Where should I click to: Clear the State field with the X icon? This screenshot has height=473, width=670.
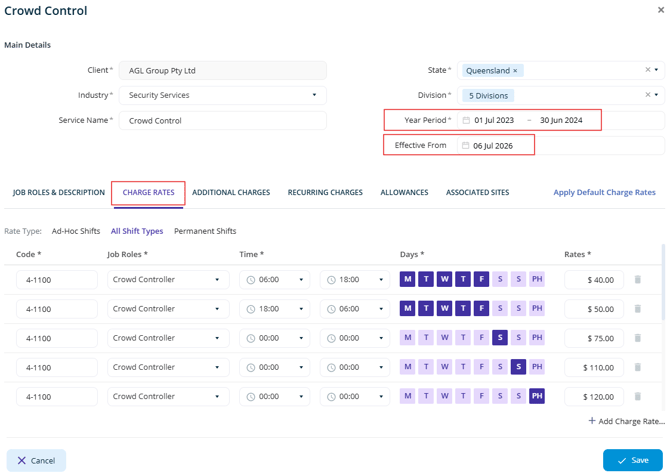click(648, 70)
